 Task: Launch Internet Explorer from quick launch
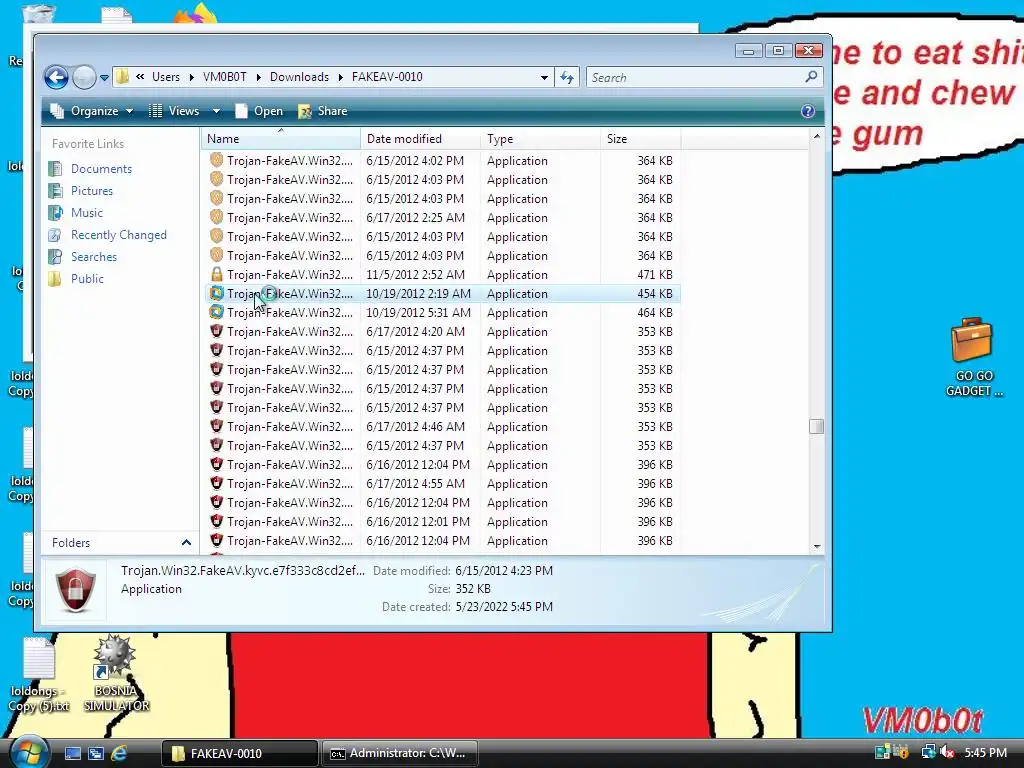(x=119, y=754)
